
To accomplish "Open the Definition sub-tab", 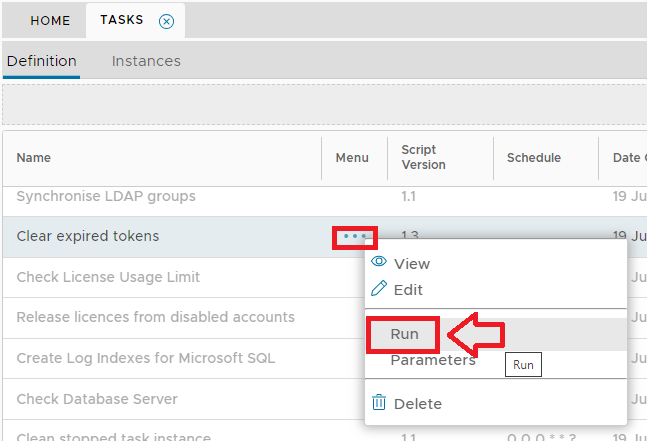I will (x=42, y=61).
